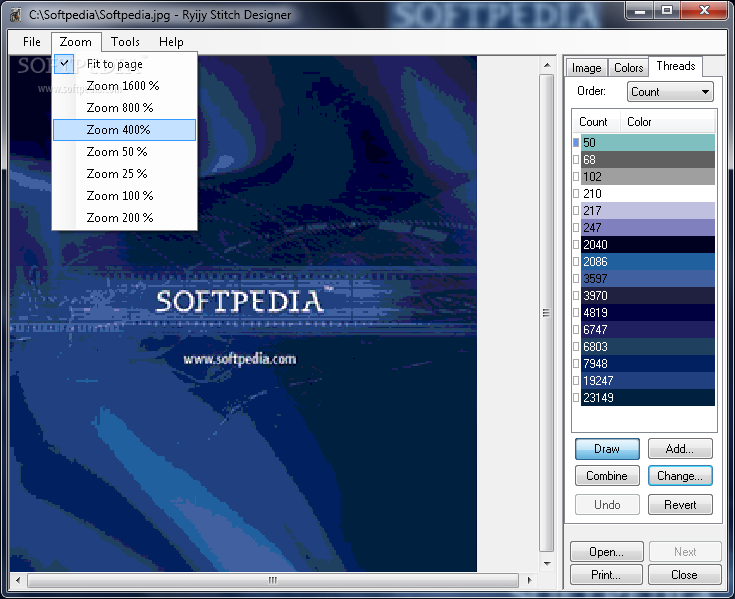Switch to the Threads tab

675,66
